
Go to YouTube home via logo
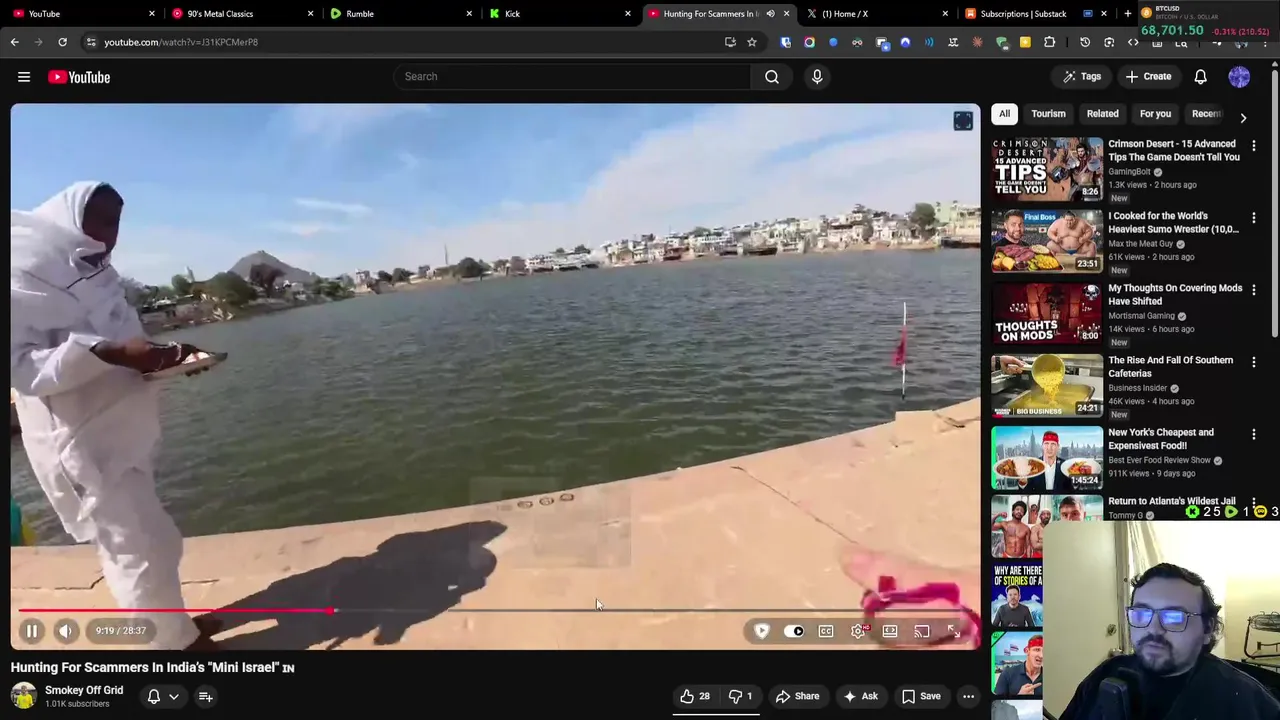(79, 77)
